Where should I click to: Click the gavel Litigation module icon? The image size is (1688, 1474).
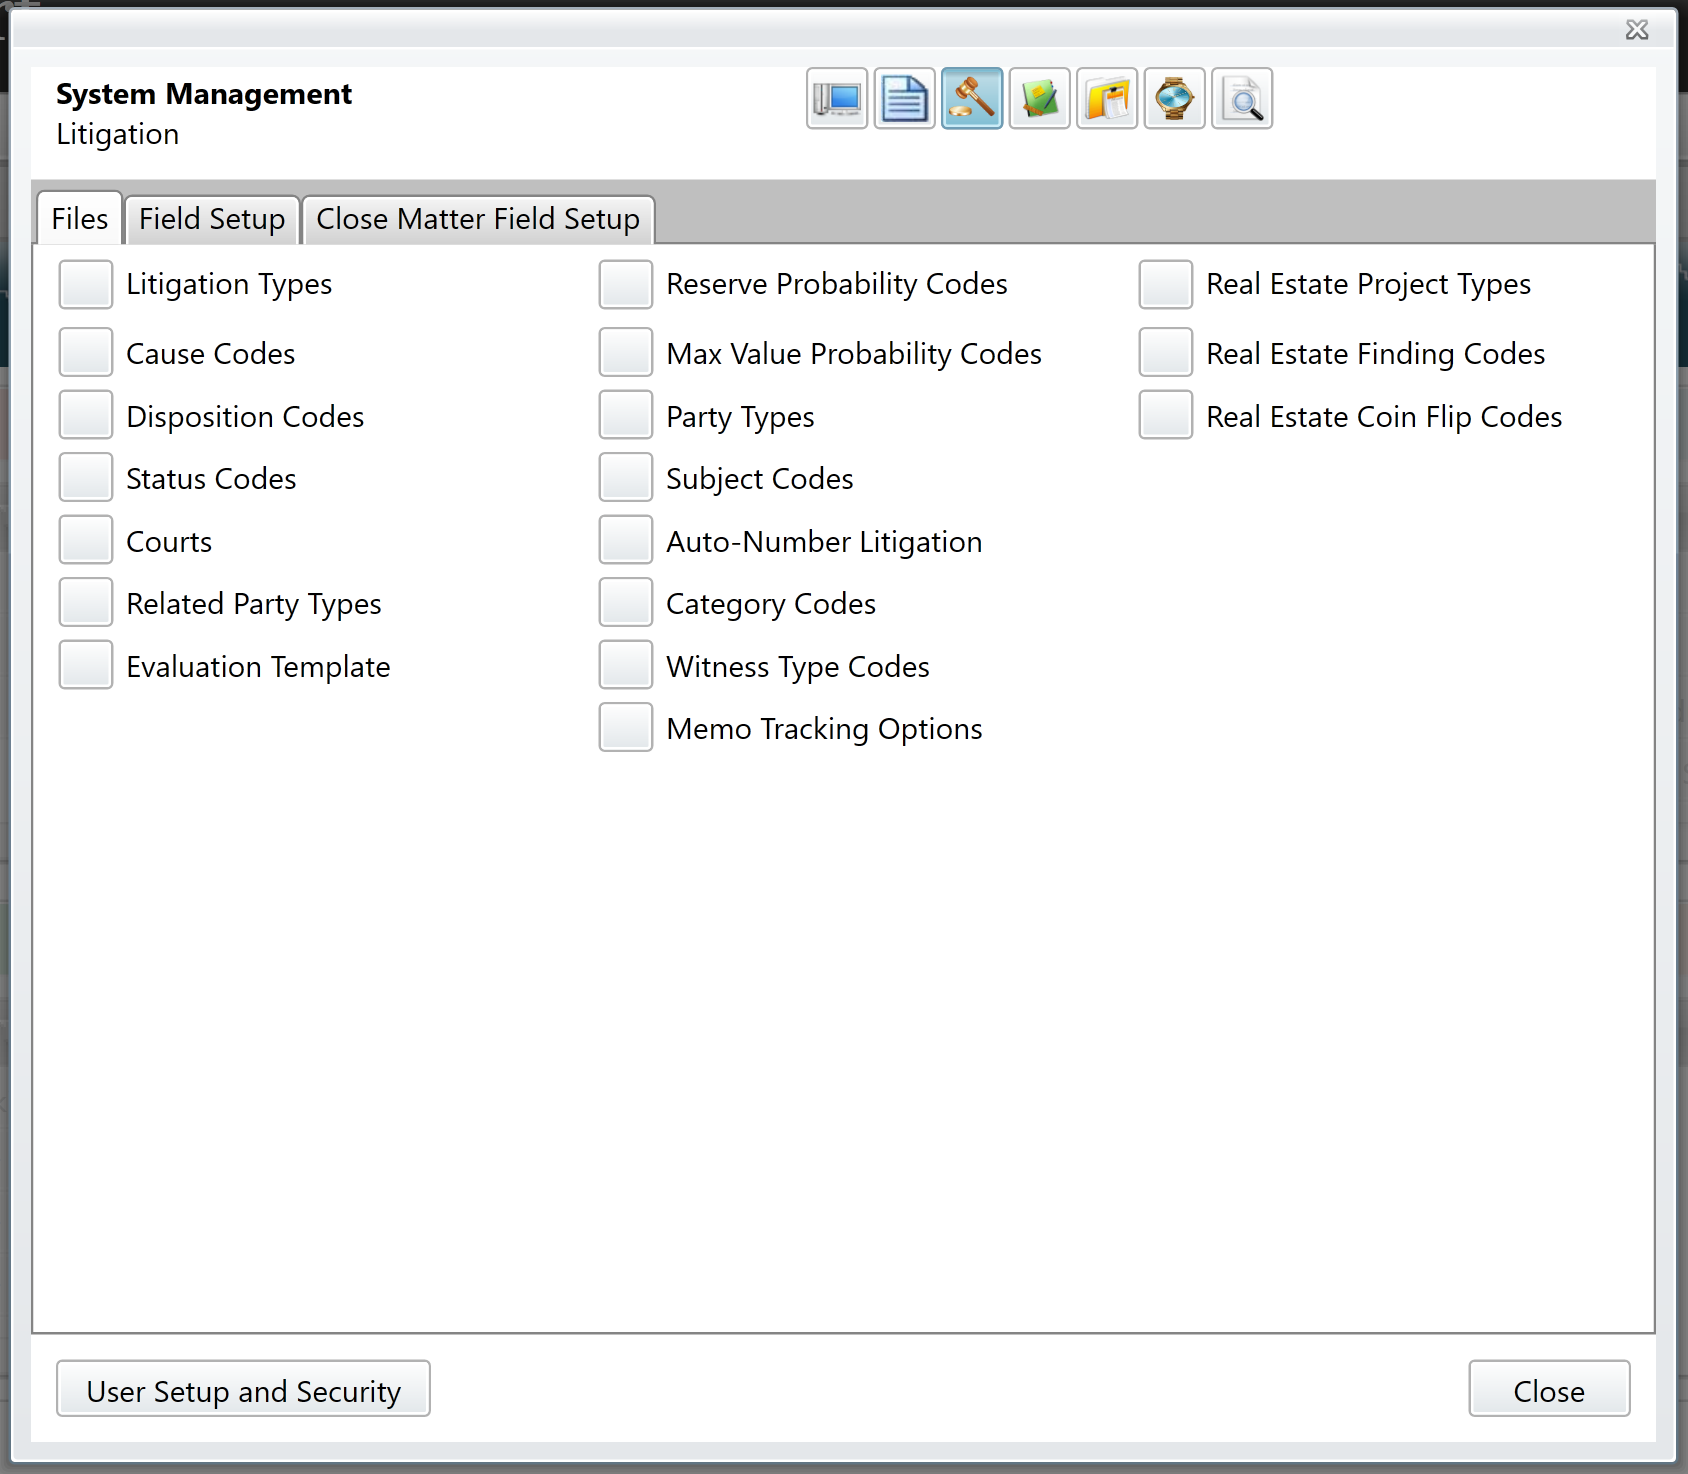(972, 98)
